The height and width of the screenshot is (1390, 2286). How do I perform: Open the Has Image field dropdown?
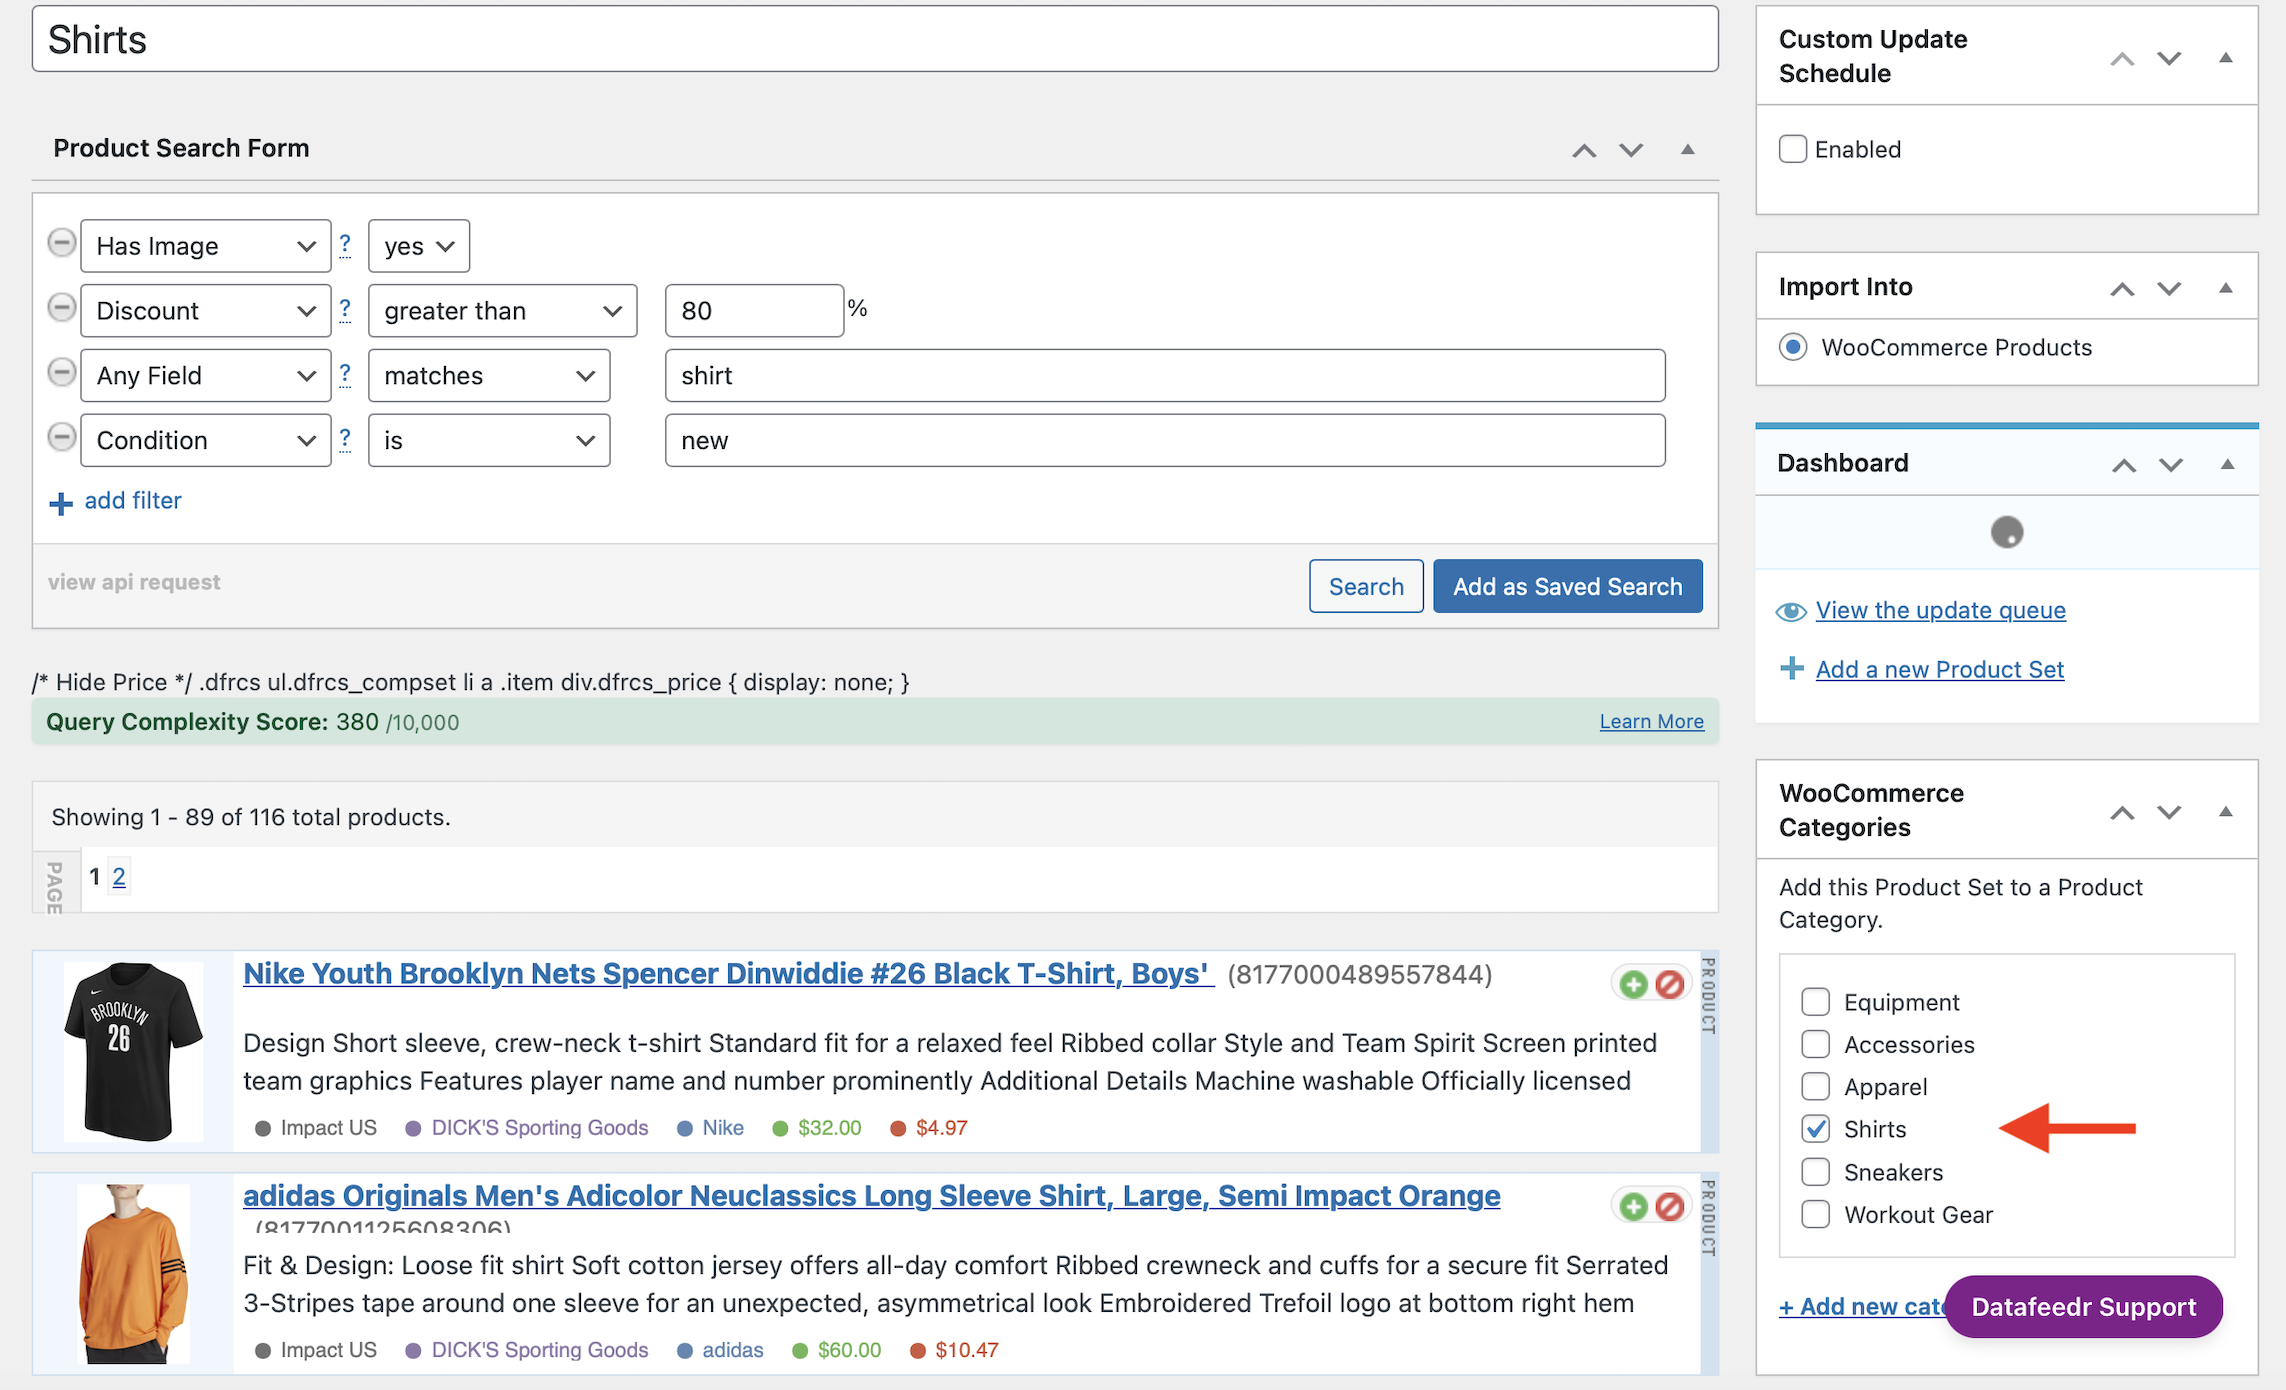click(x=206, y=246)
